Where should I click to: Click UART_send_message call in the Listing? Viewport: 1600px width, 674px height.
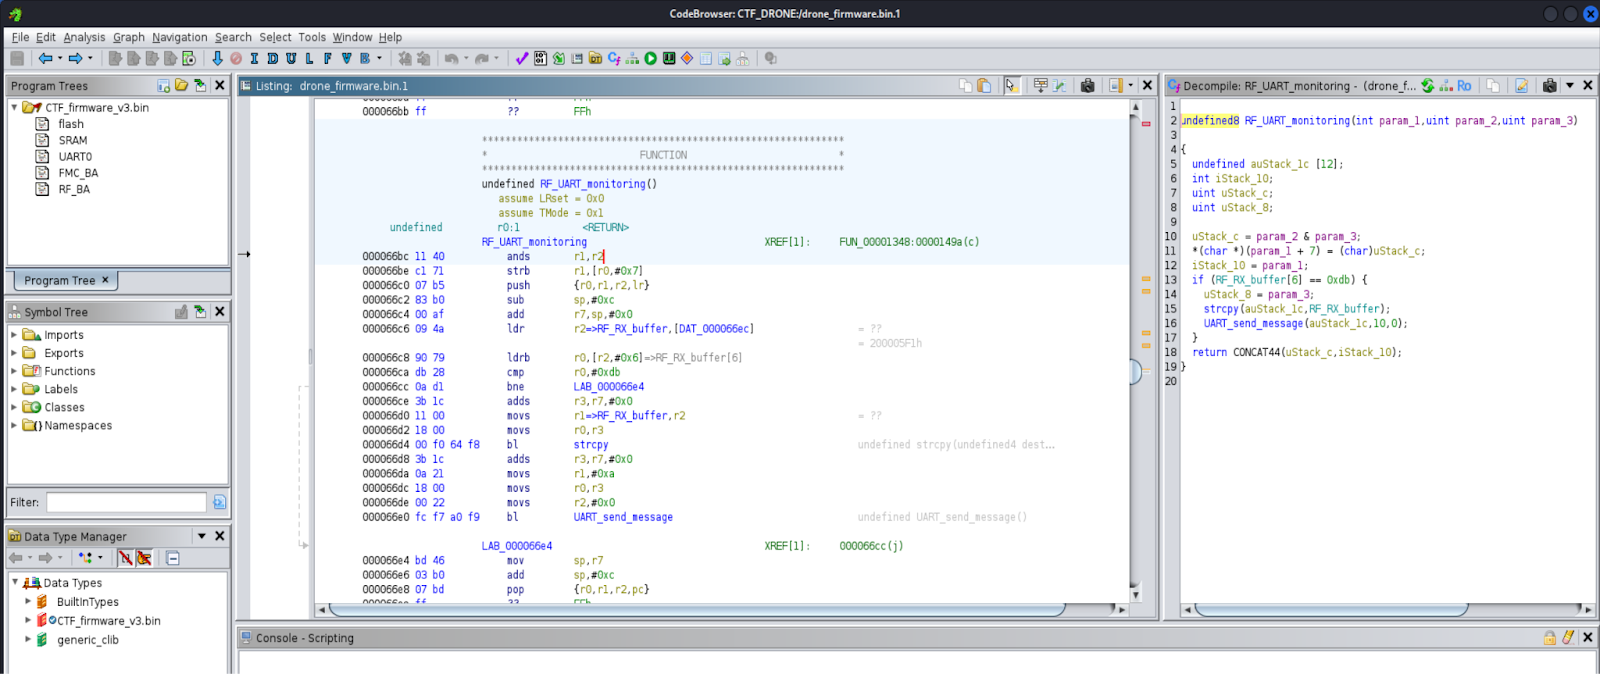pyautogui.click(x=622, y=517)
